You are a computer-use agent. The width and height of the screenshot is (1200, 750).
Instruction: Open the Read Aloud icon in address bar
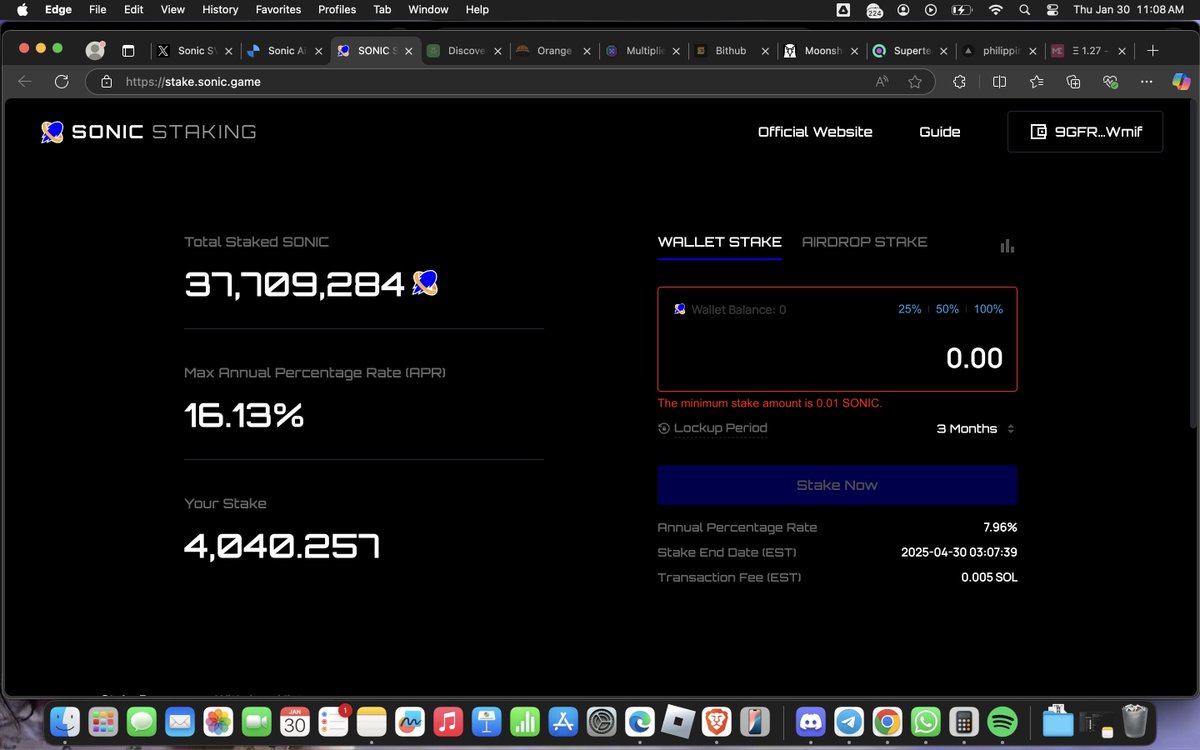pyautogui.click(x=882, y=82)
